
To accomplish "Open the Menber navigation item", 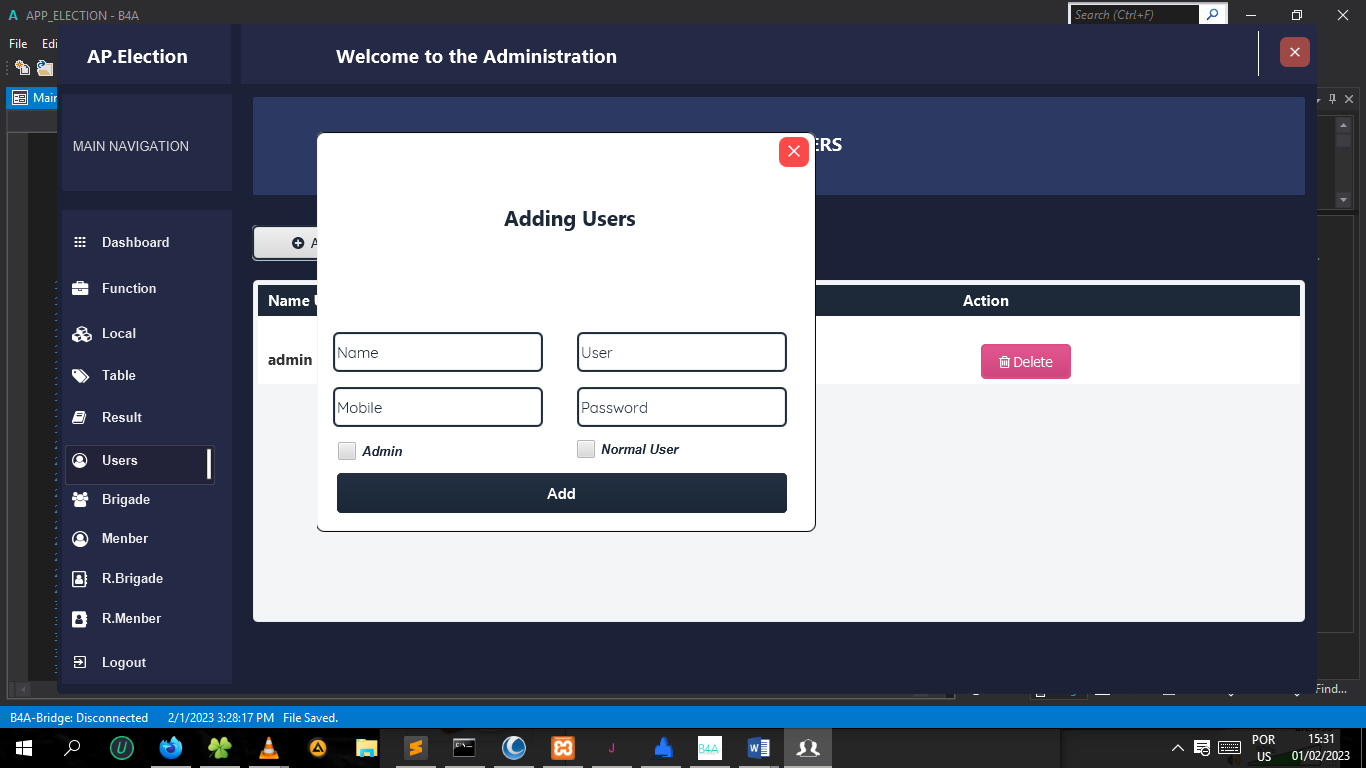I will click(125, 538).
